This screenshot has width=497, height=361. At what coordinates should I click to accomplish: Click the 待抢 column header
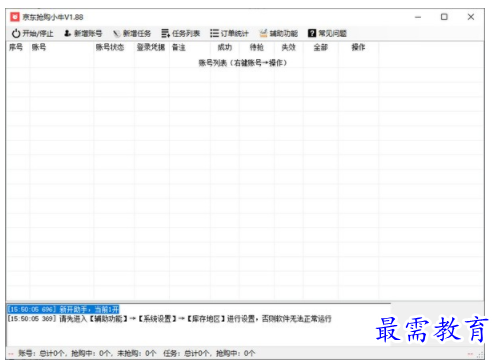click(257, 47)
